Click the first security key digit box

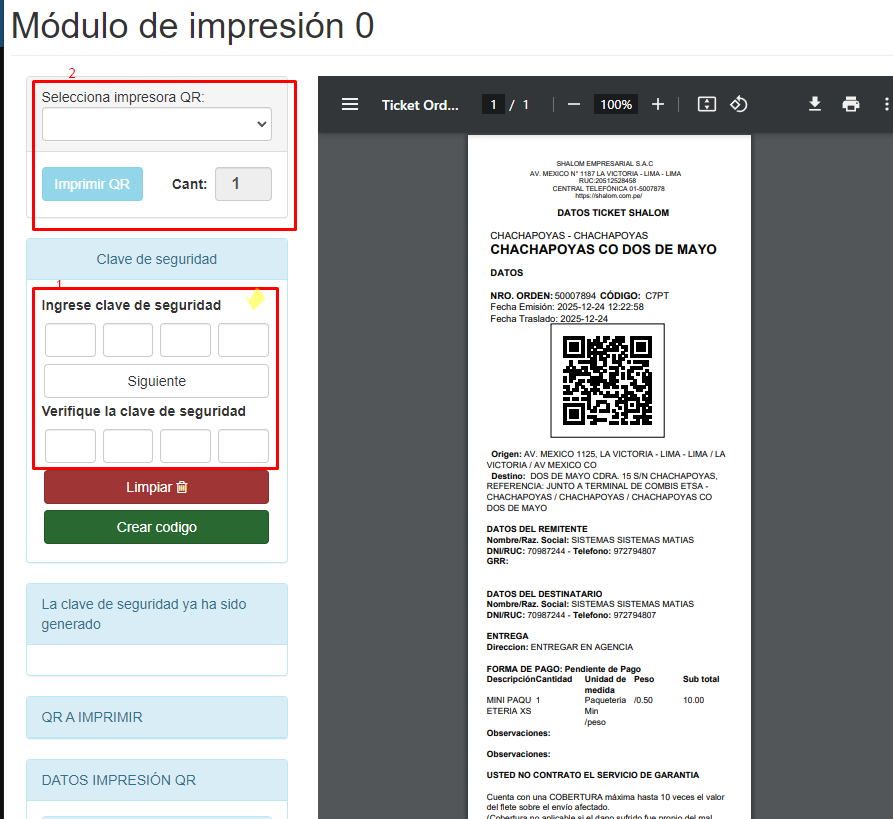click(x=70, y=340)
